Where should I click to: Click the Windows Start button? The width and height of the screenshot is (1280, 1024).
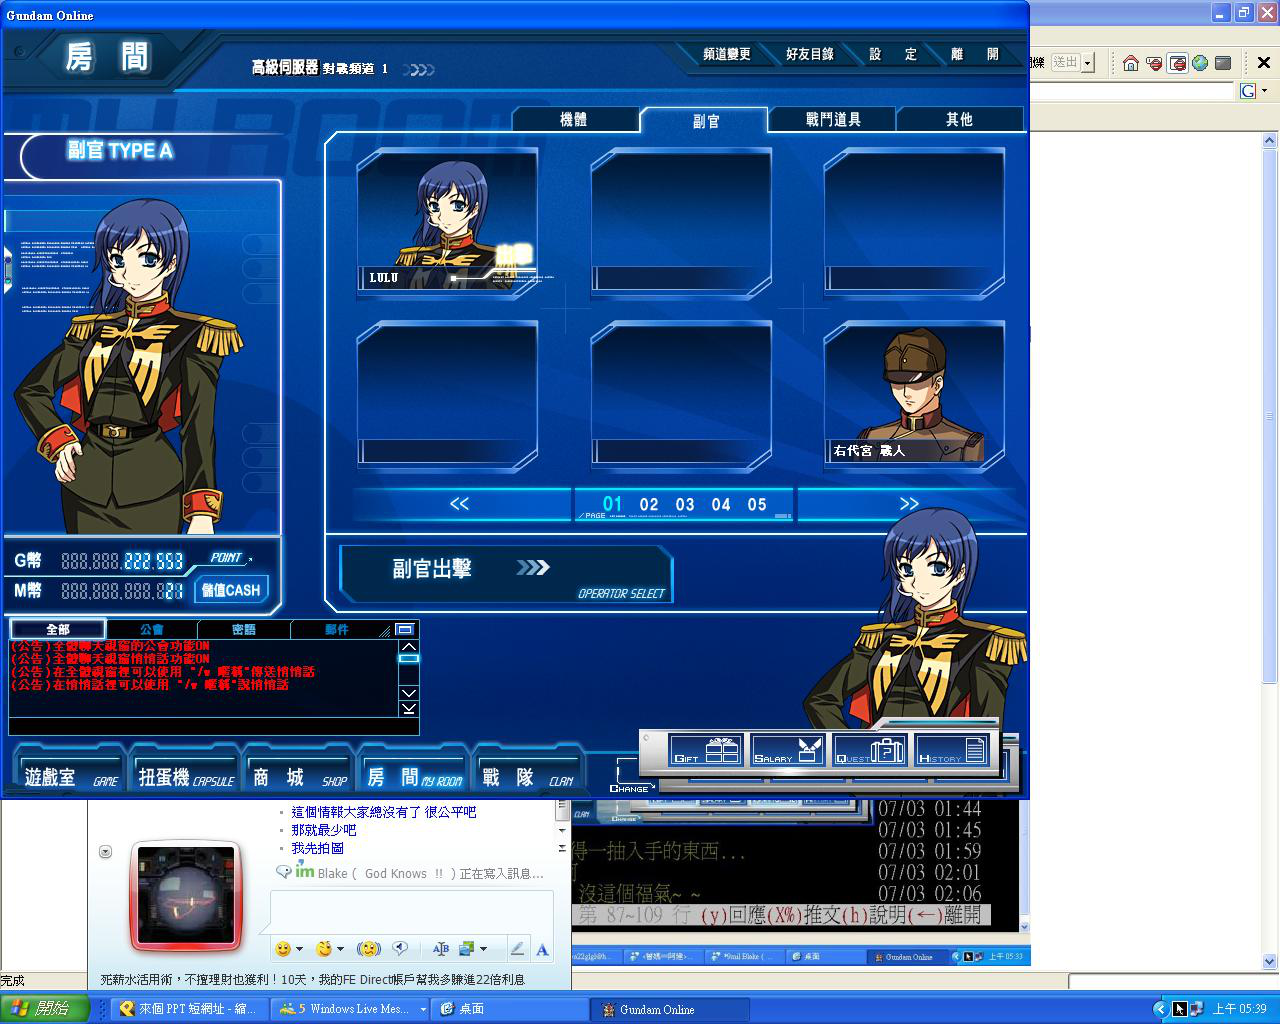[46, 1009]
